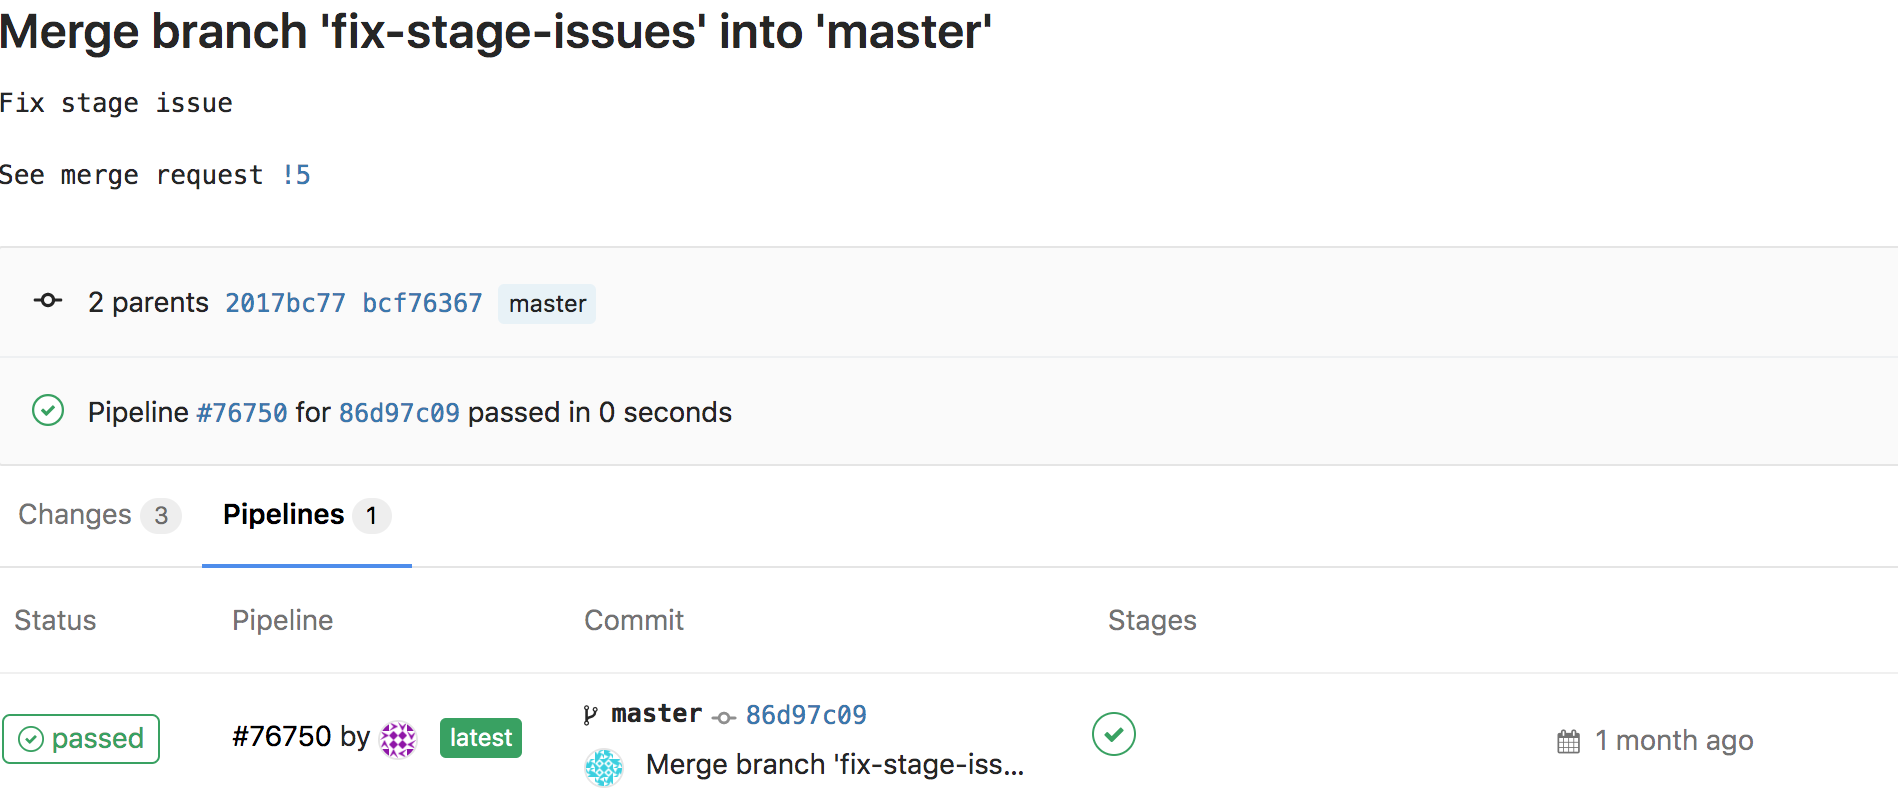Open commit 86d97c09 in pipeline summary
This screenshot has height=800, width=1898.
pos(399,412)
